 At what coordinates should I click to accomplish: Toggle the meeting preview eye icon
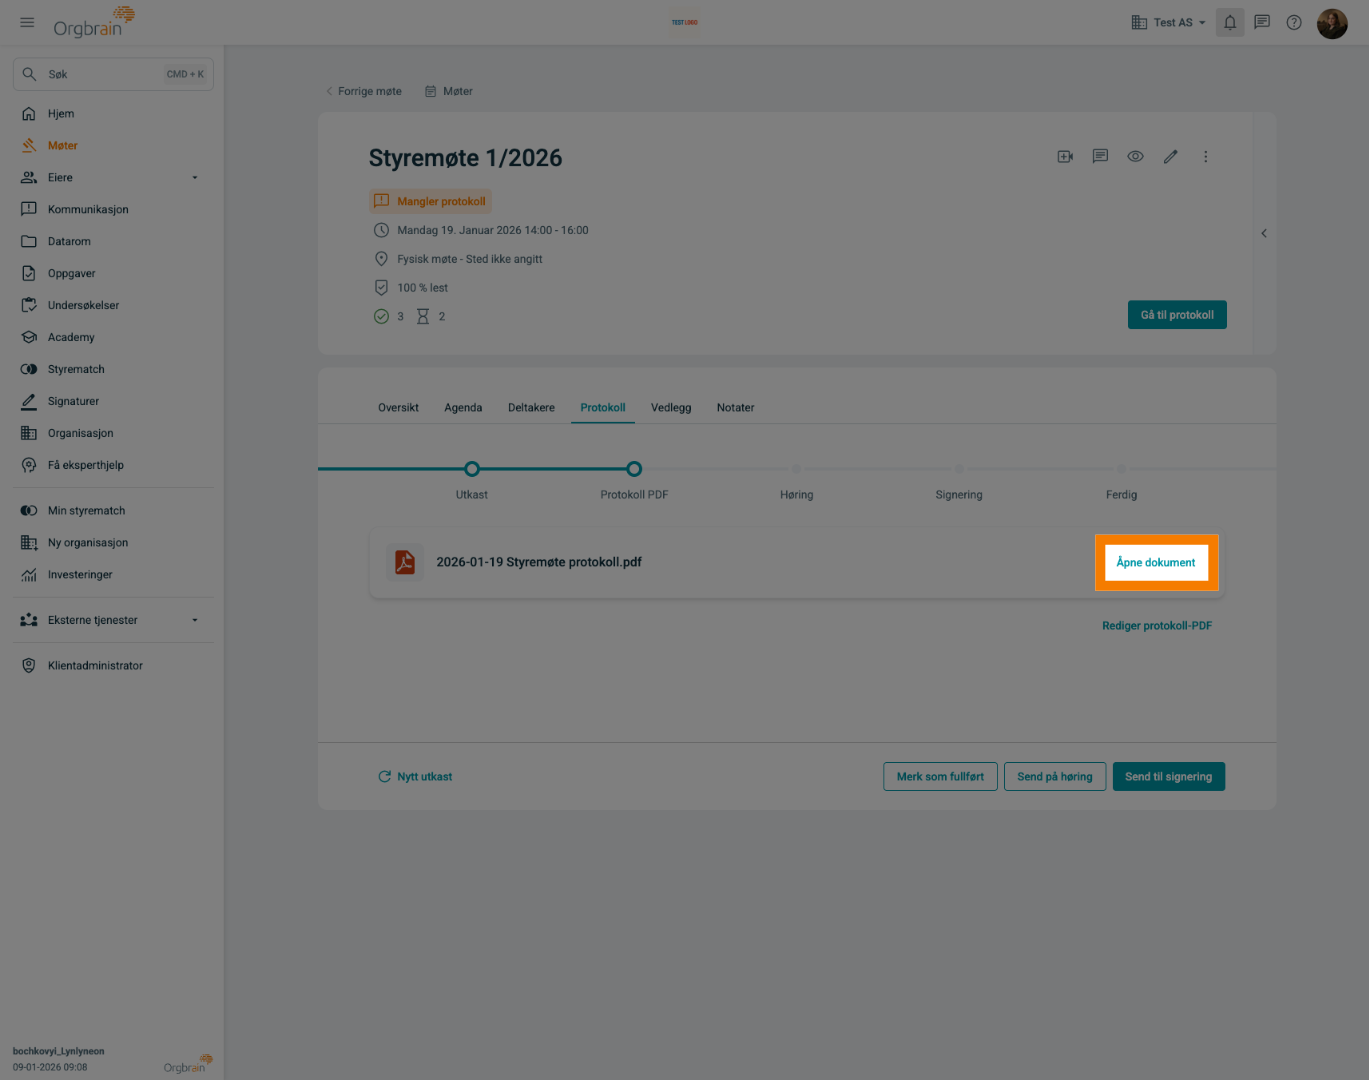(1135, 157)
